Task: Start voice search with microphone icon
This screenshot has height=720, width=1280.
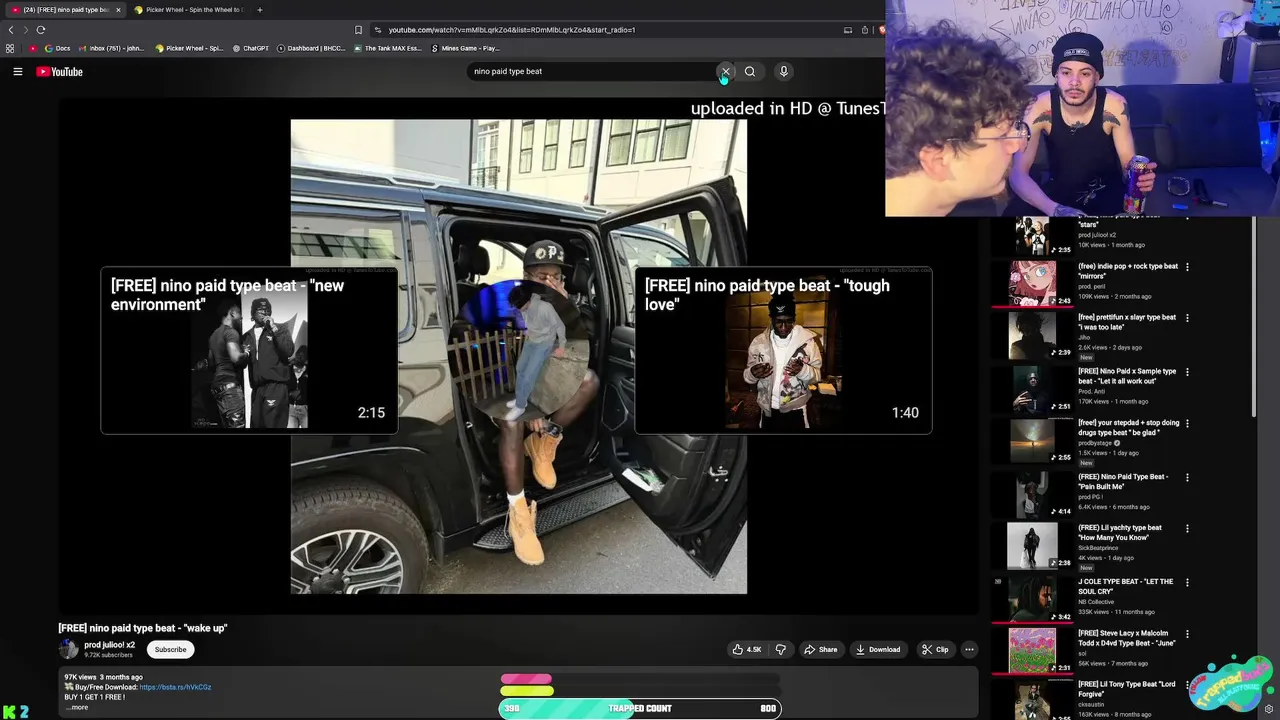Action: tap(784, 72)
